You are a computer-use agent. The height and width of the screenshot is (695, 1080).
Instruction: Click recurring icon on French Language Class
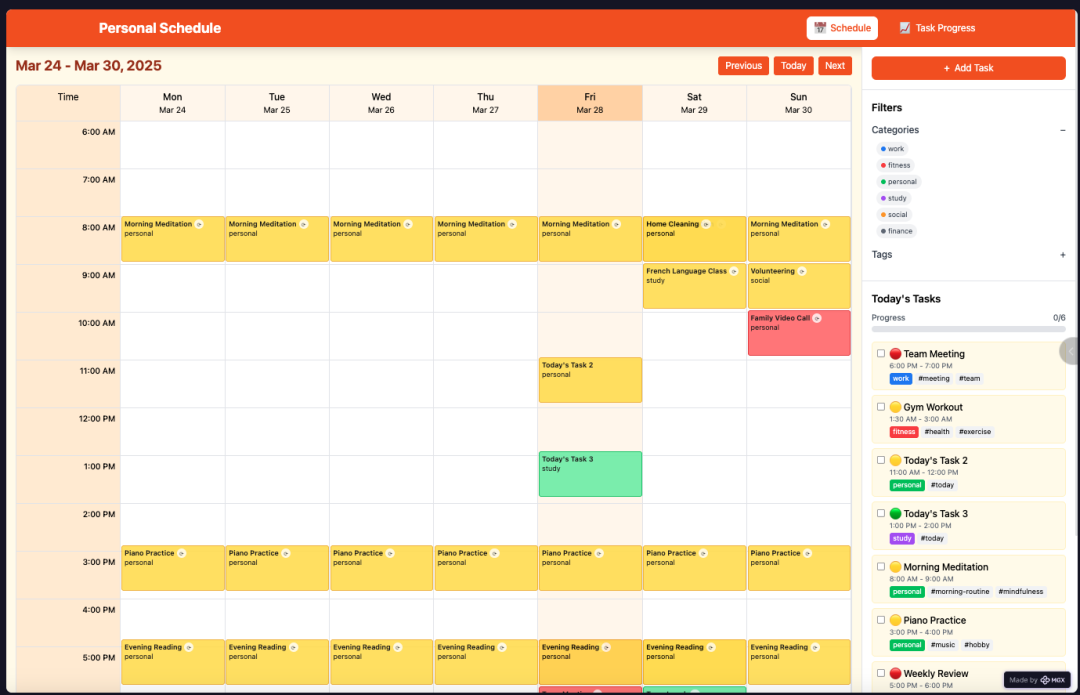734,271
